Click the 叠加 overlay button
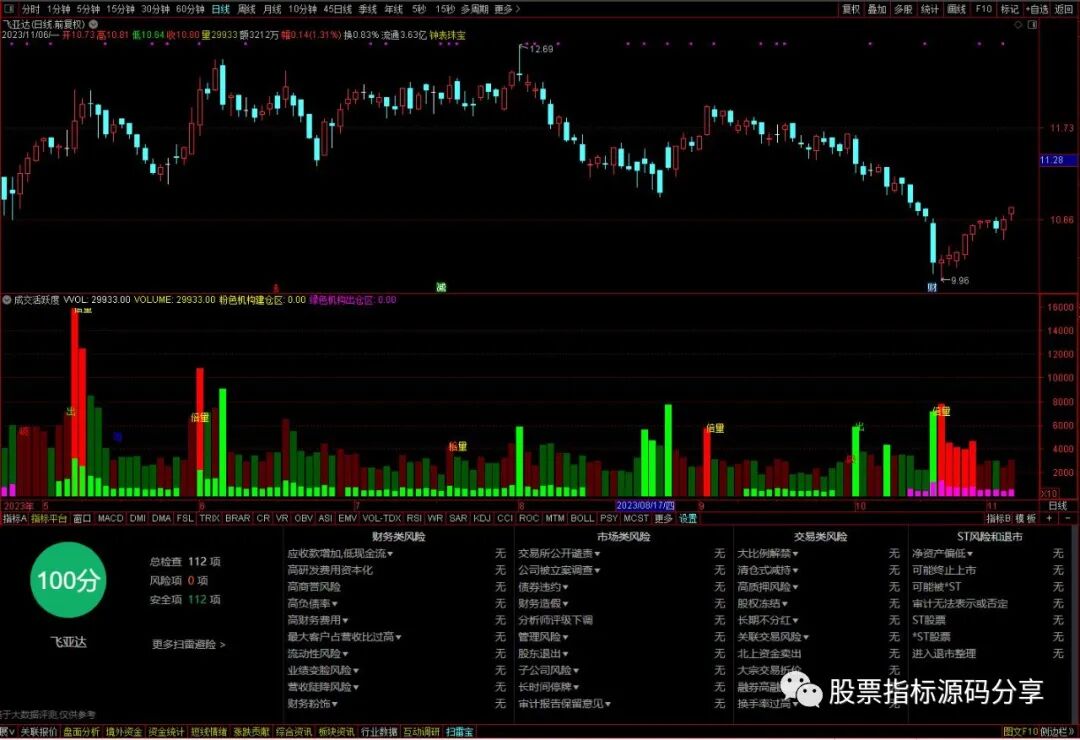The image size is (1080, 740). tap(877, 9)
